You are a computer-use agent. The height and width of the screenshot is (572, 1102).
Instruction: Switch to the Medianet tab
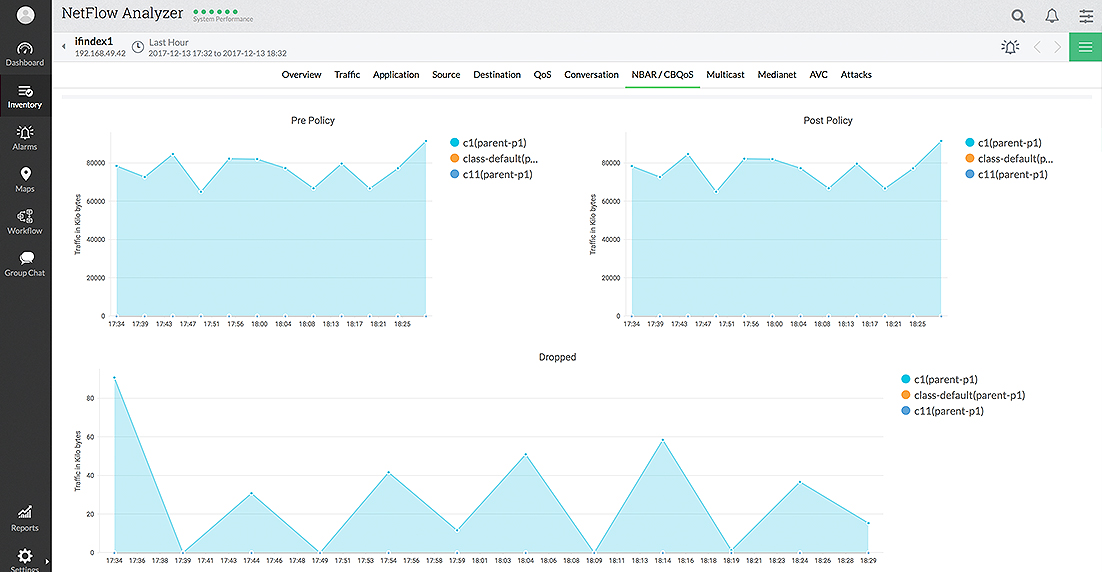(x=777, y=74)
